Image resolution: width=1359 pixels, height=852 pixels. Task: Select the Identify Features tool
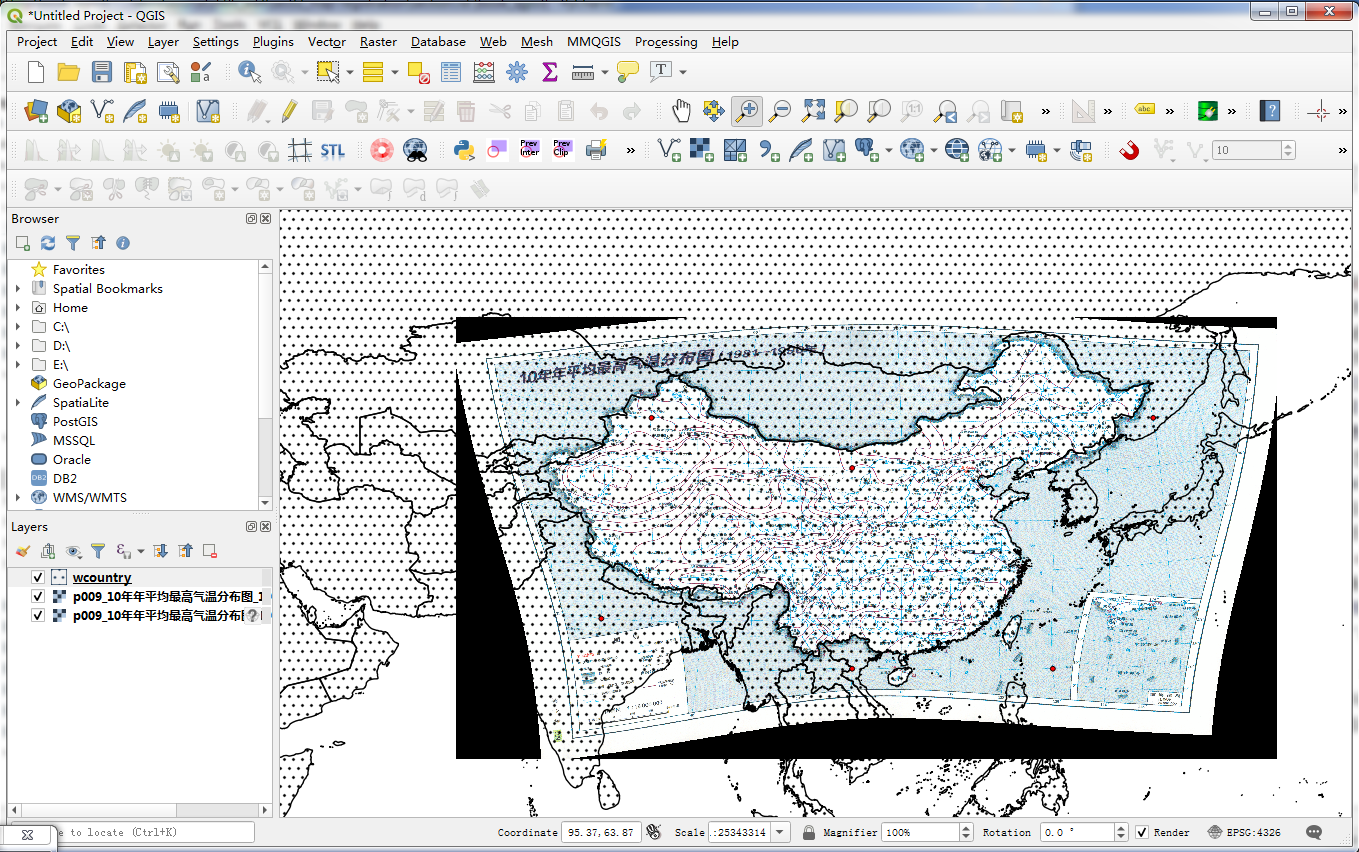[x=249, y=72]
